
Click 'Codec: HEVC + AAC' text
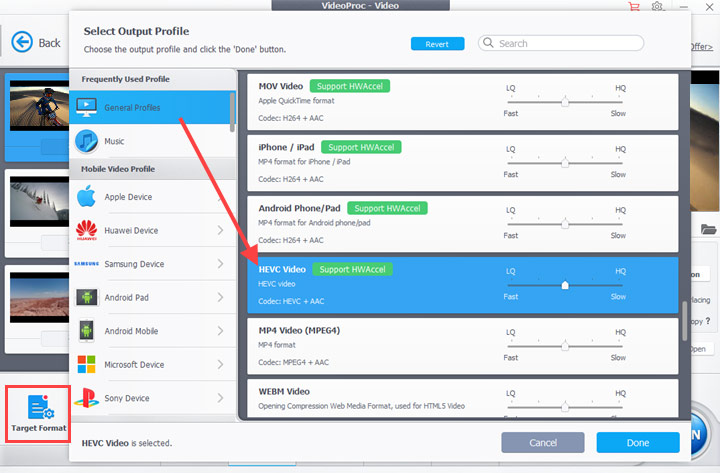(291, 301)
